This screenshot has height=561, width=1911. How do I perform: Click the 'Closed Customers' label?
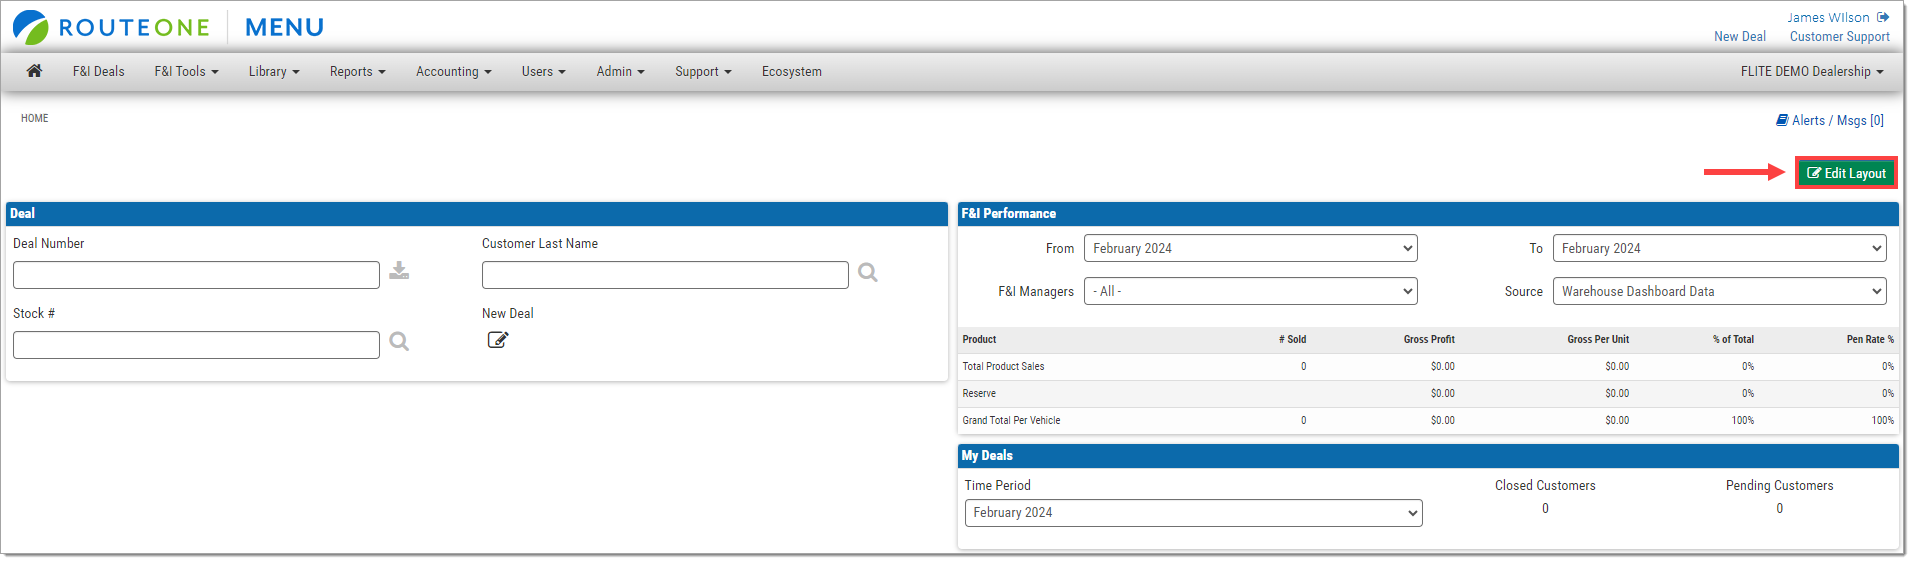[x=1545, y=485]
